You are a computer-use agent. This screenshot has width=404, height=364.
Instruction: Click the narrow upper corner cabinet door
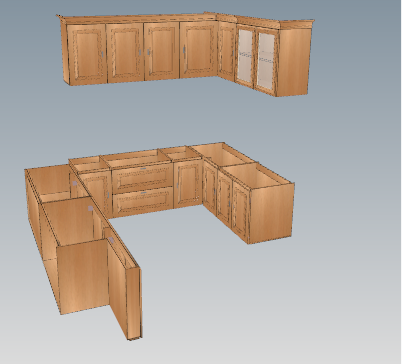click(x=227, y=51)
